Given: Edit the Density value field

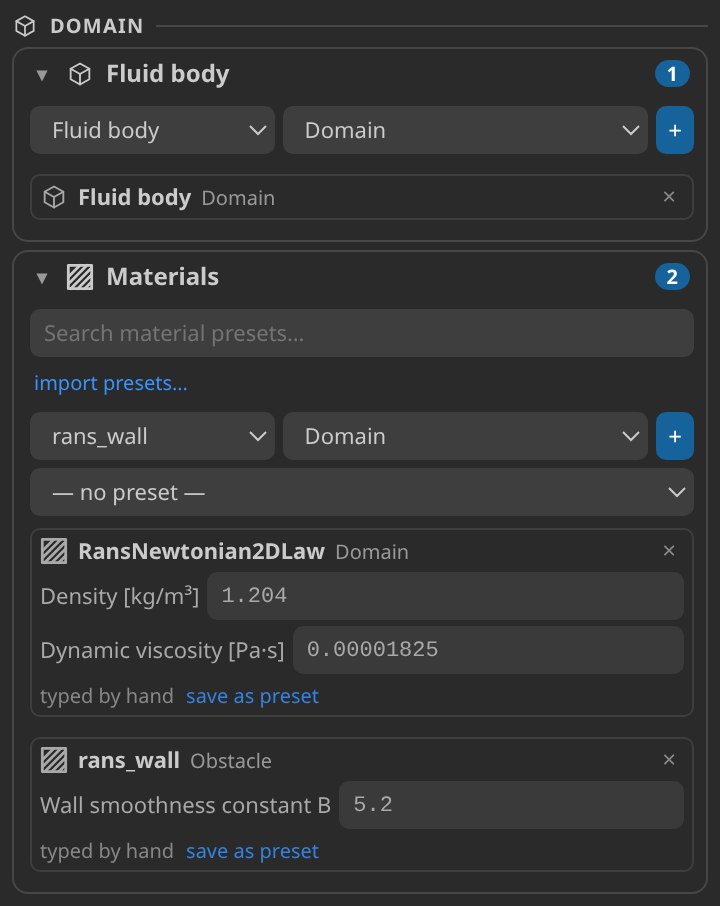Looking at the screenshot, I should (x=446, y=596).
